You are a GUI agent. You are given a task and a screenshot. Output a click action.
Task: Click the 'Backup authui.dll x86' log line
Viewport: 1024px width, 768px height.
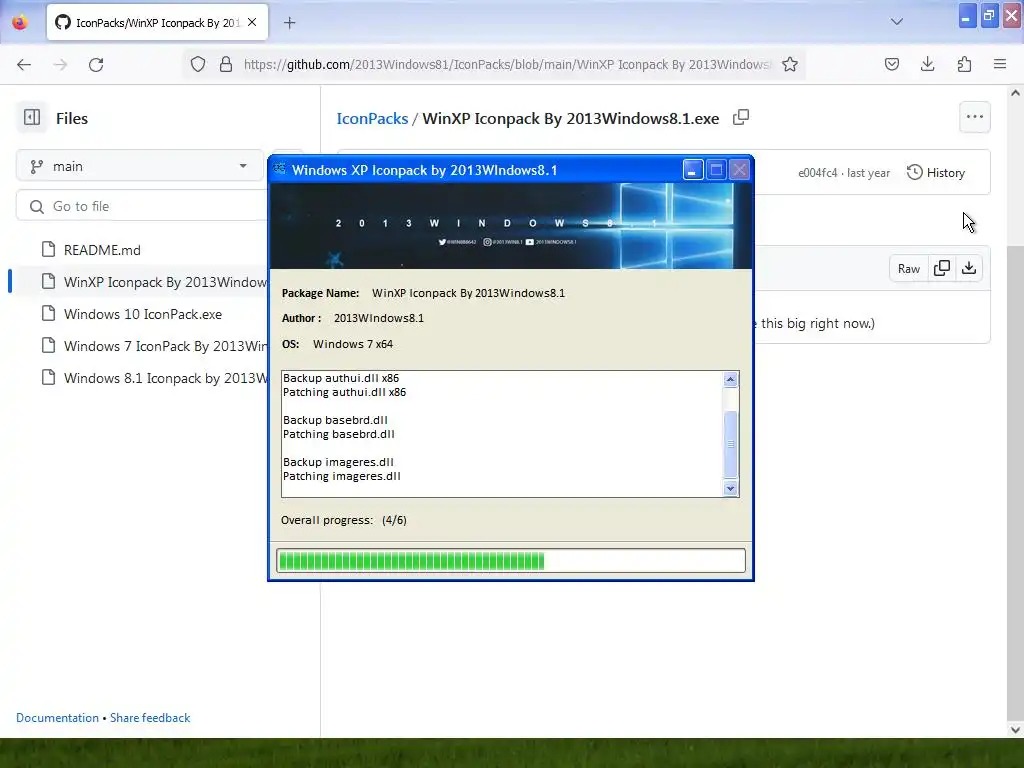[340, 378]
